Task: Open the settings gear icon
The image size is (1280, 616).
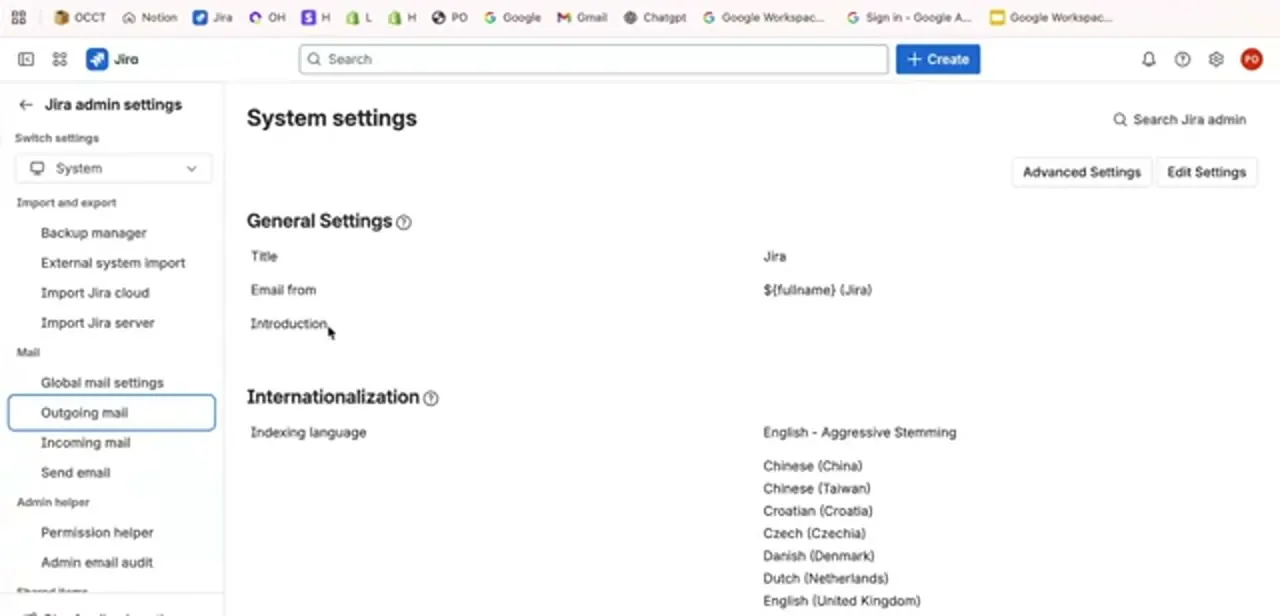Action: point(1216,59)
